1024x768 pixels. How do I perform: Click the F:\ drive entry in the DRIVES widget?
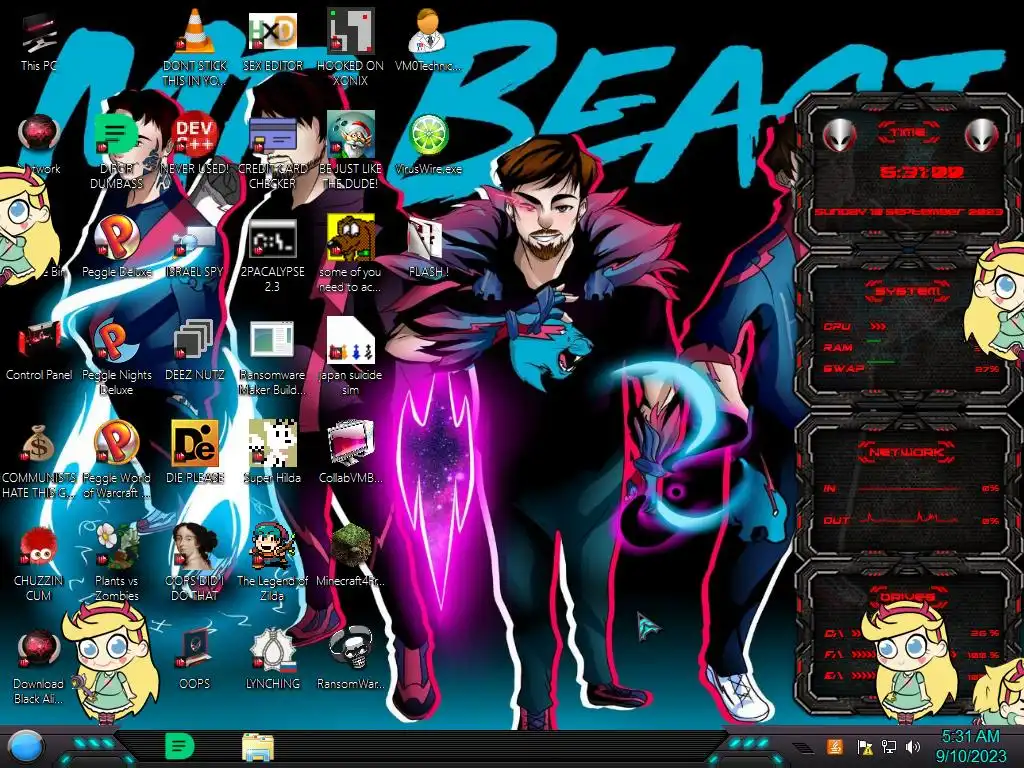[910, 654]
